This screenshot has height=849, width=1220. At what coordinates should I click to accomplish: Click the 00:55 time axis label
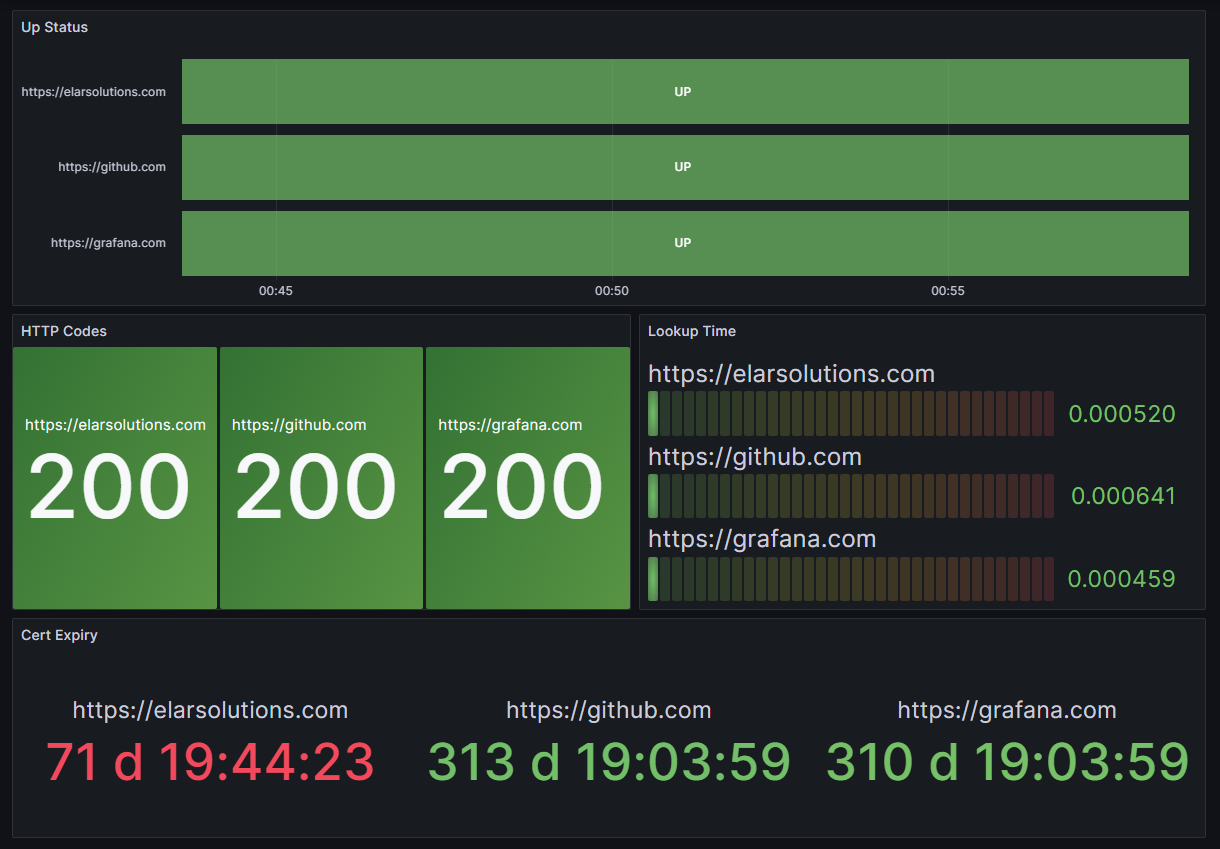[948, 291]
